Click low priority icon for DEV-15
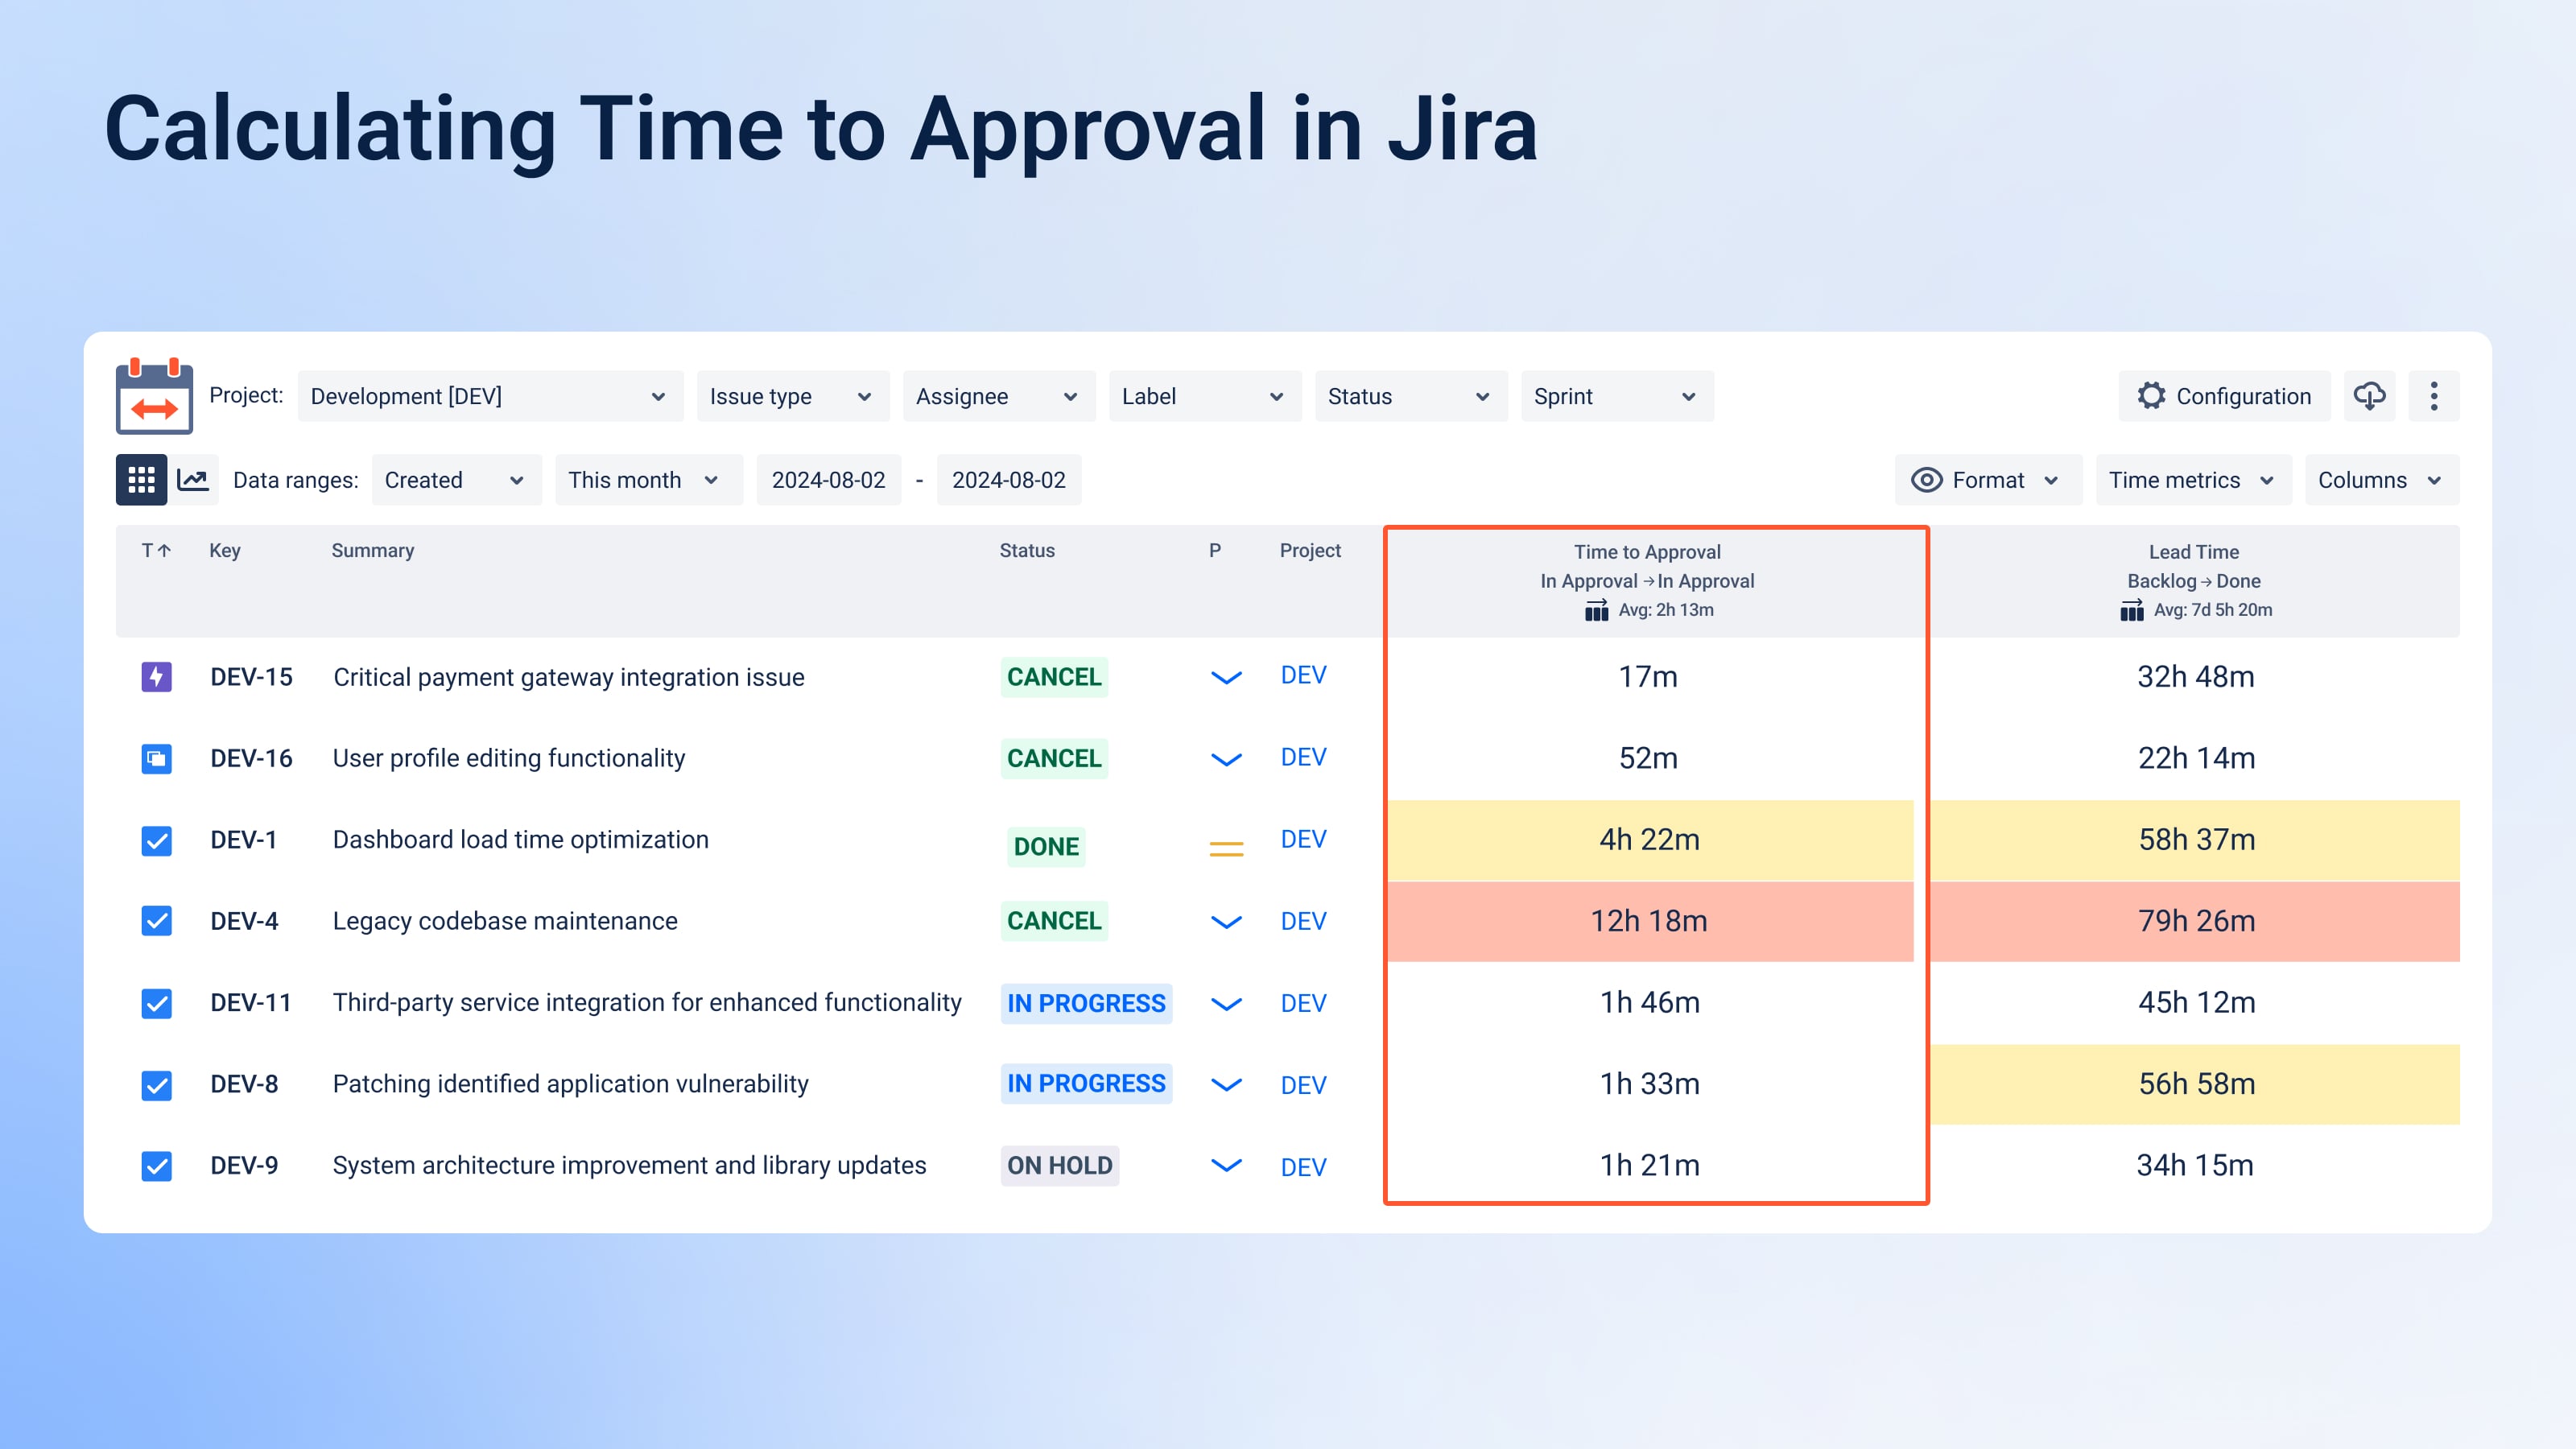This screenshot has height=1449, width=2576. [x=1226, y=677]
